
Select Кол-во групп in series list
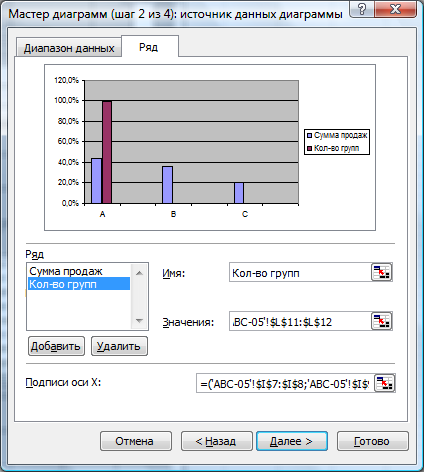(79, 284)
